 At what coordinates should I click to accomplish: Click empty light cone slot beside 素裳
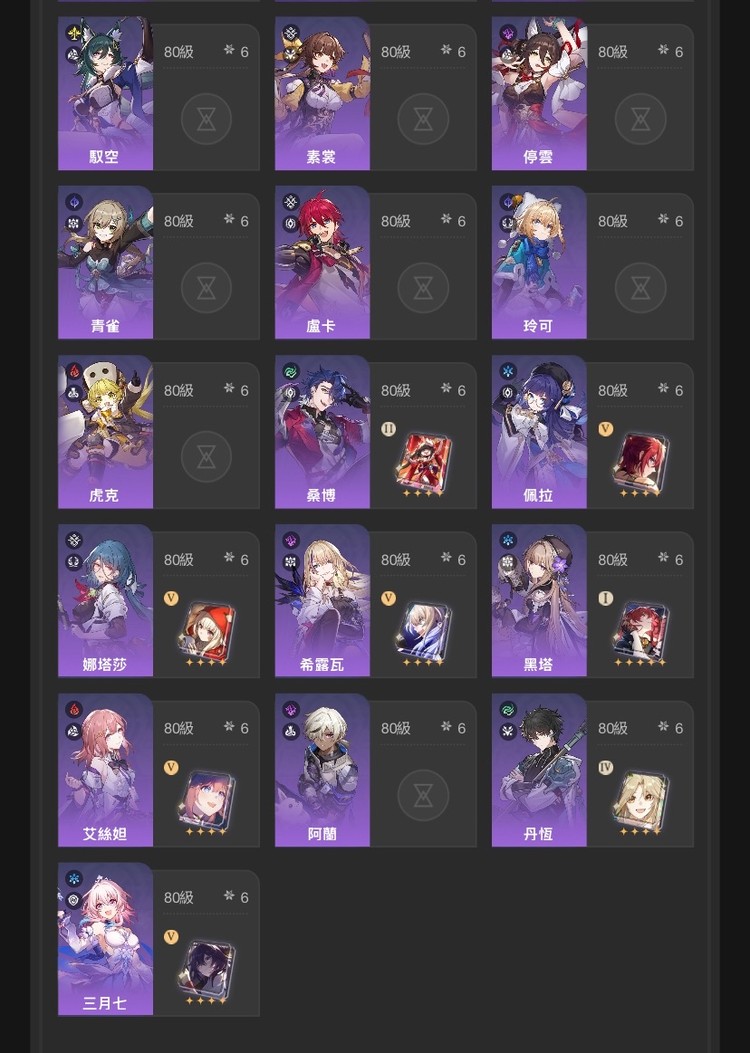pos(423,119)
